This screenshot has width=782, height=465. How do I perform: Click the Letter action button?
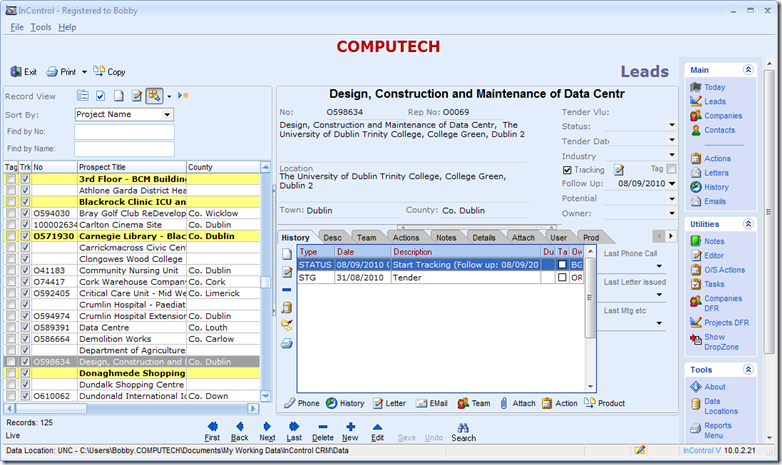(x=390, y=403)
